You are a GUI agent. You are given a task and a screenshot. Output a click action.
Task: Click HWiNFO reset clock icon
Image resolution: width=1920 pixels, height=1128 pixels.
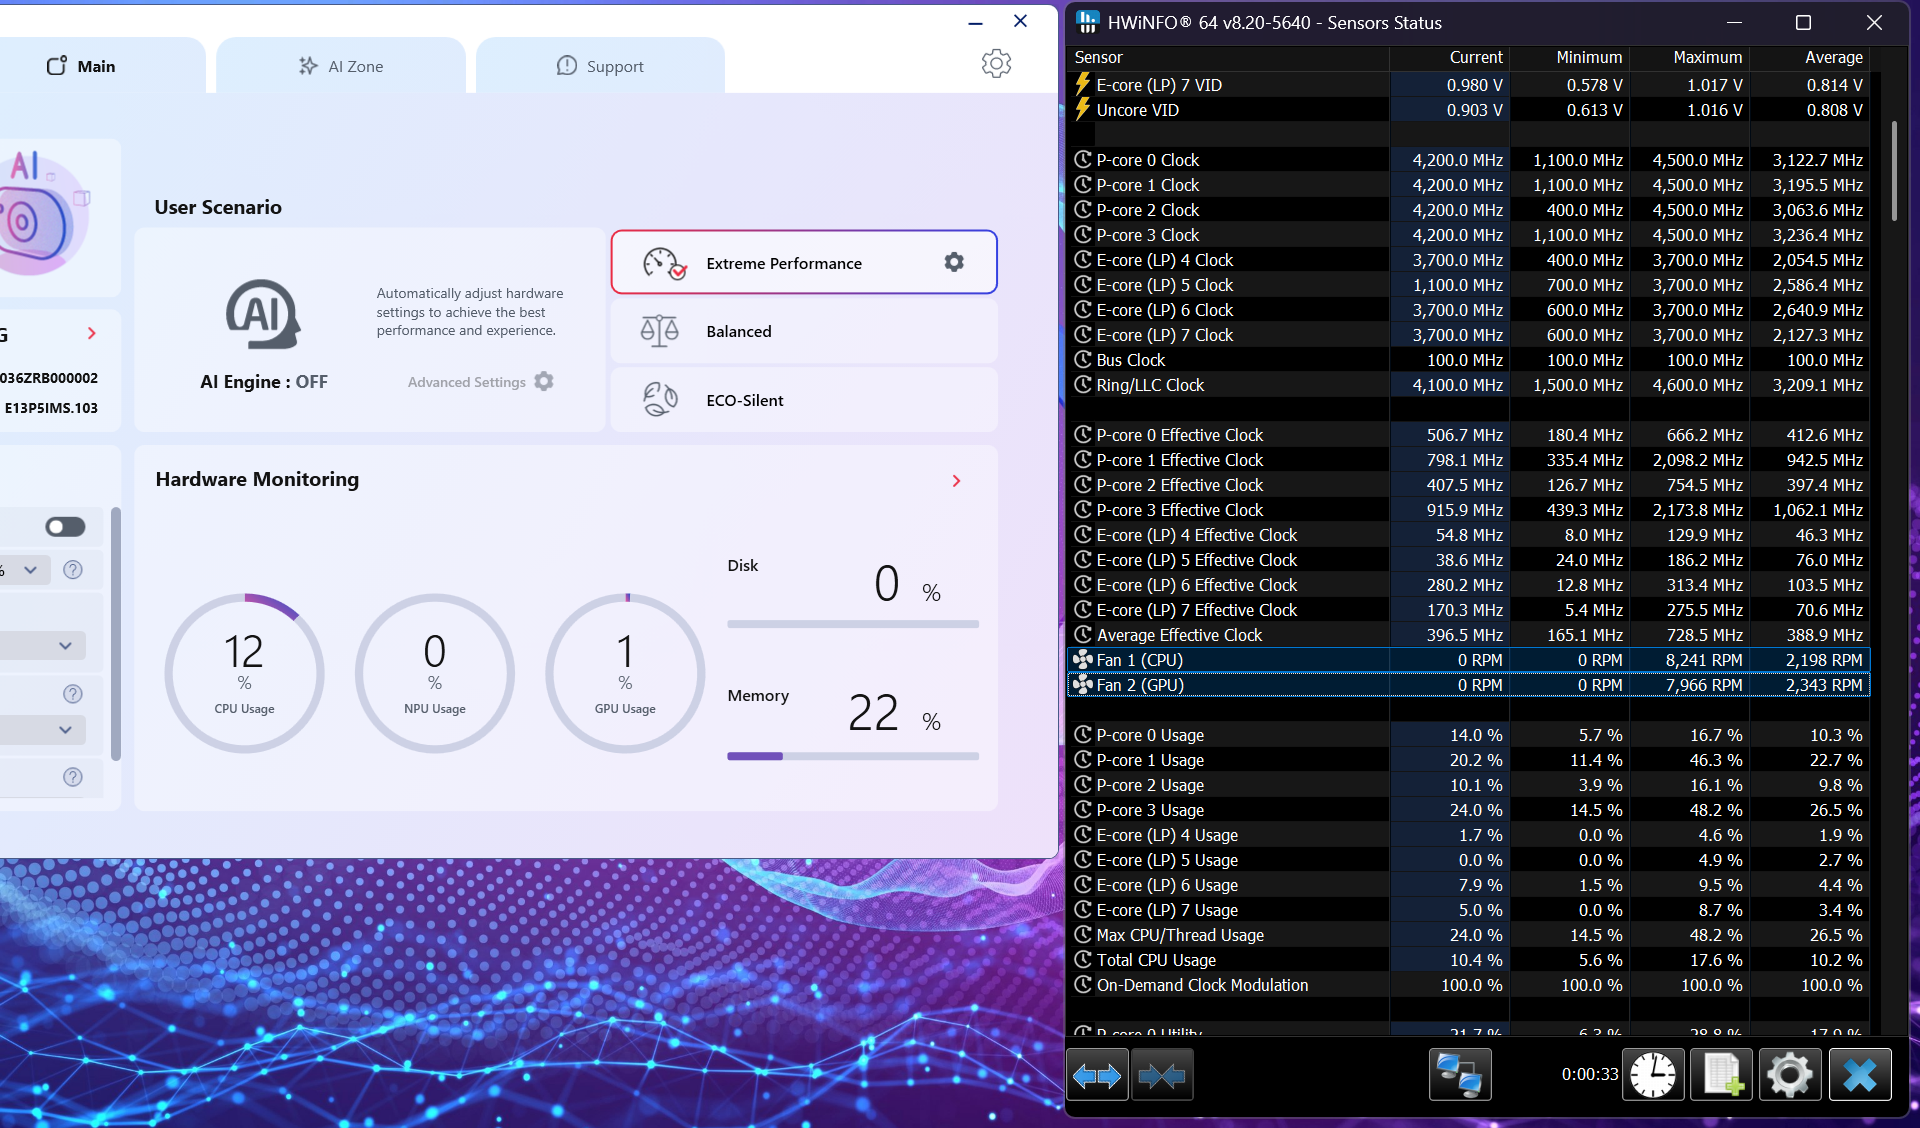pyautogui.click(x=1653, y=1075)
